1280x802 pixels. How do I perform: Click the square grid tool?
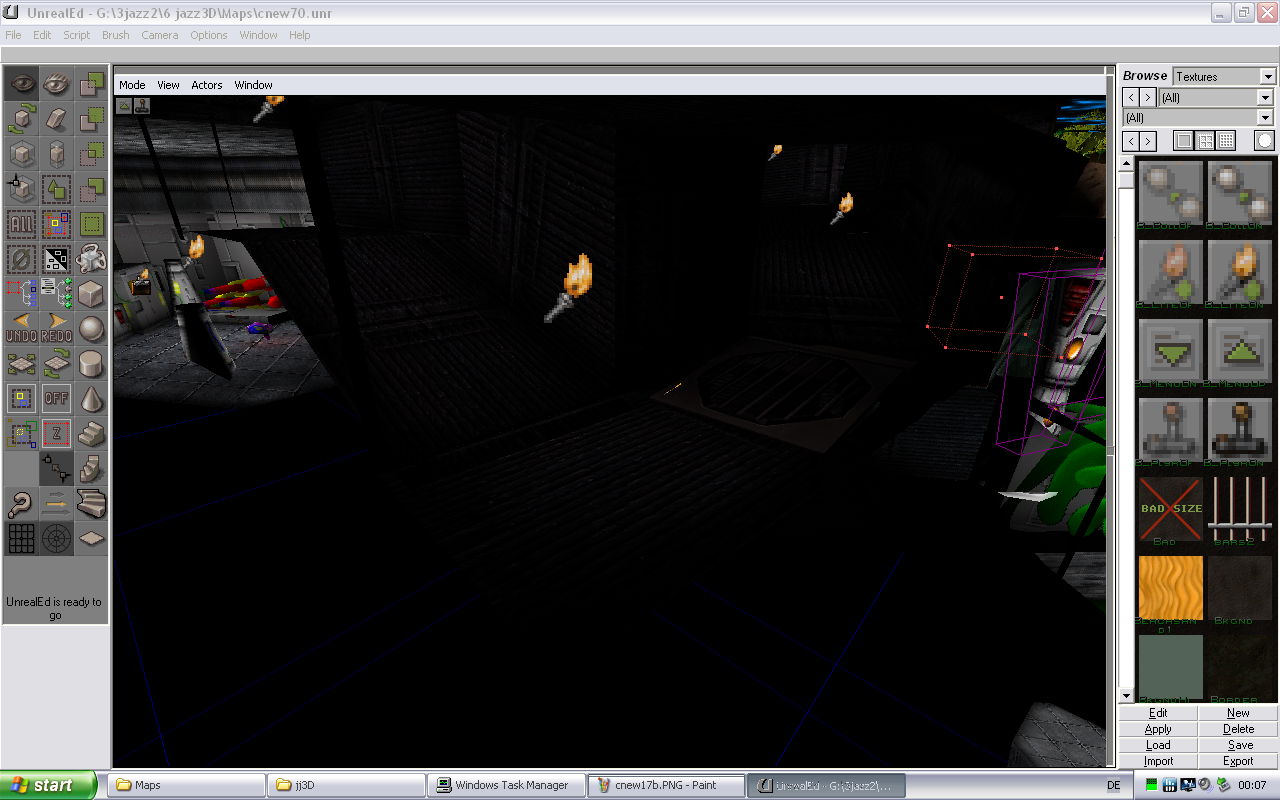(x=21, y=538)
